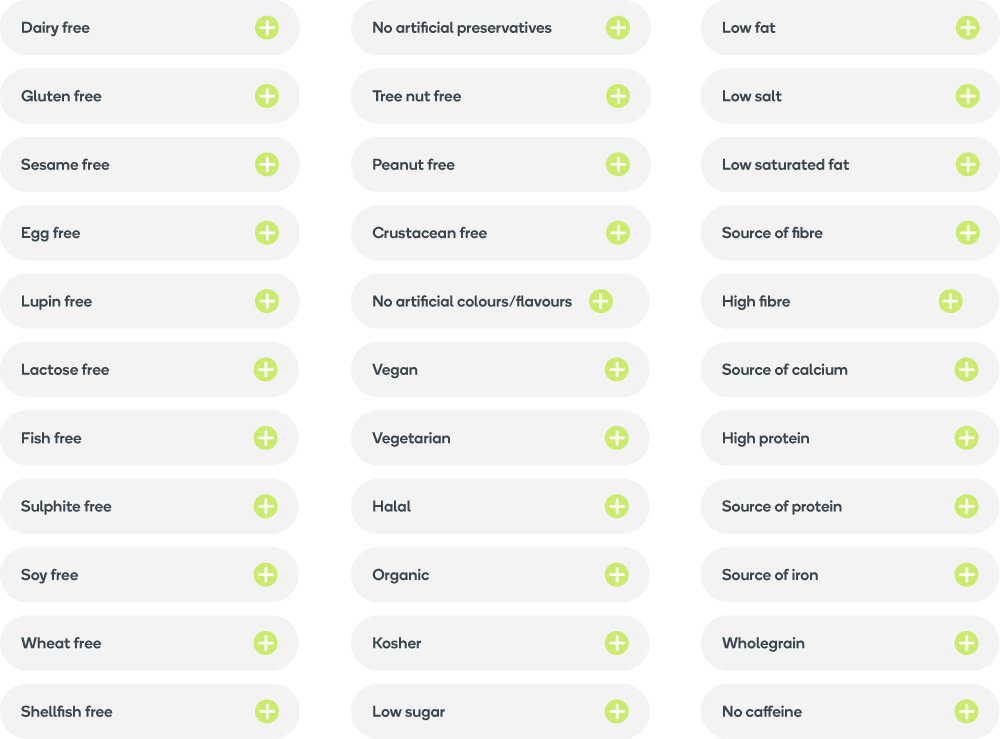This screenshot has width=1000, height=739.
Task: Select the Vegetarian filter chip
Action: [x=617, y=438]
